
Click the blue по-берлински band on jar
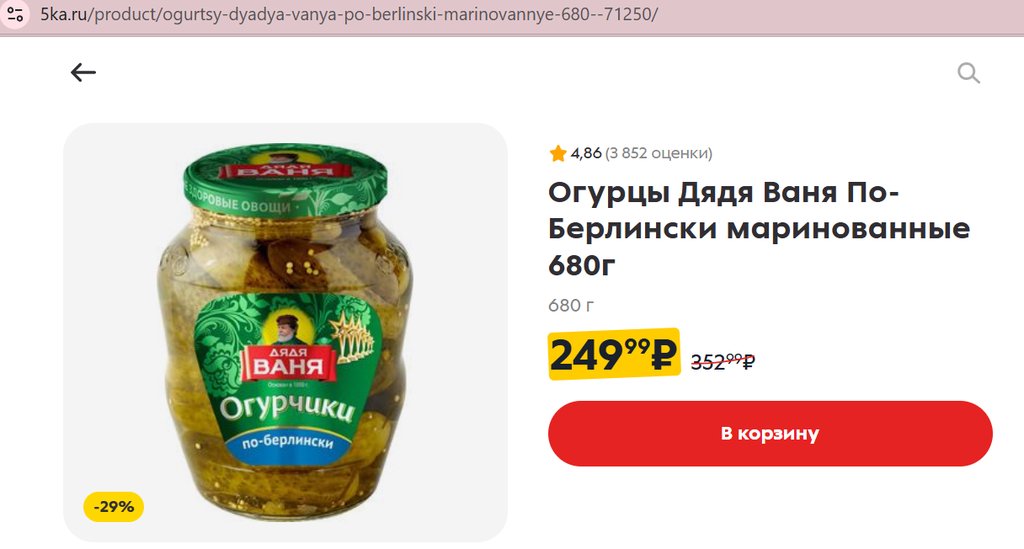point(288,442)
